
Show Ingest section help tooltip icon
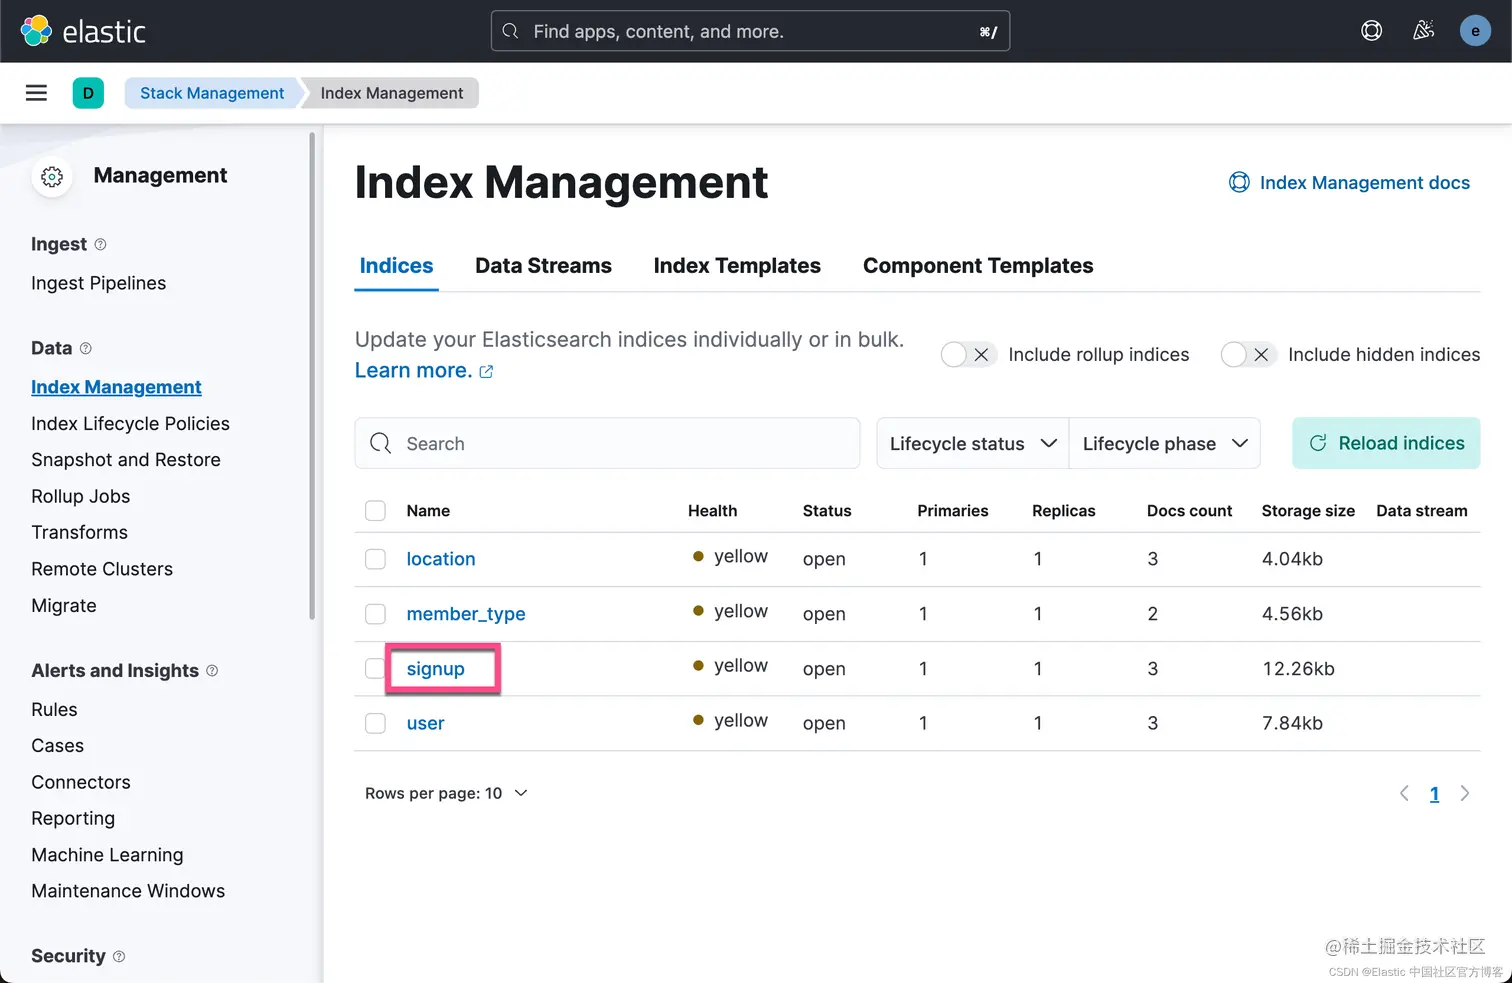click(100, 244)
